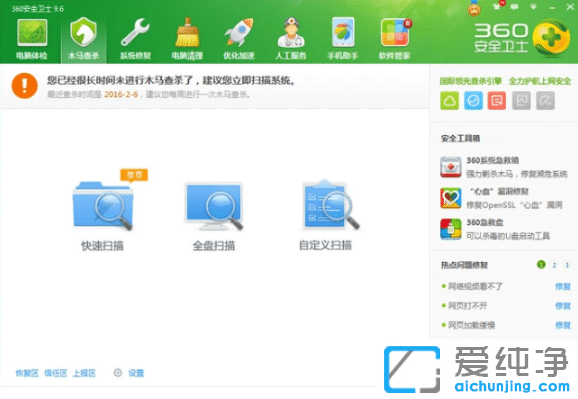
Task: Open the 电脑体检 checkup icon
Action: 32,39
